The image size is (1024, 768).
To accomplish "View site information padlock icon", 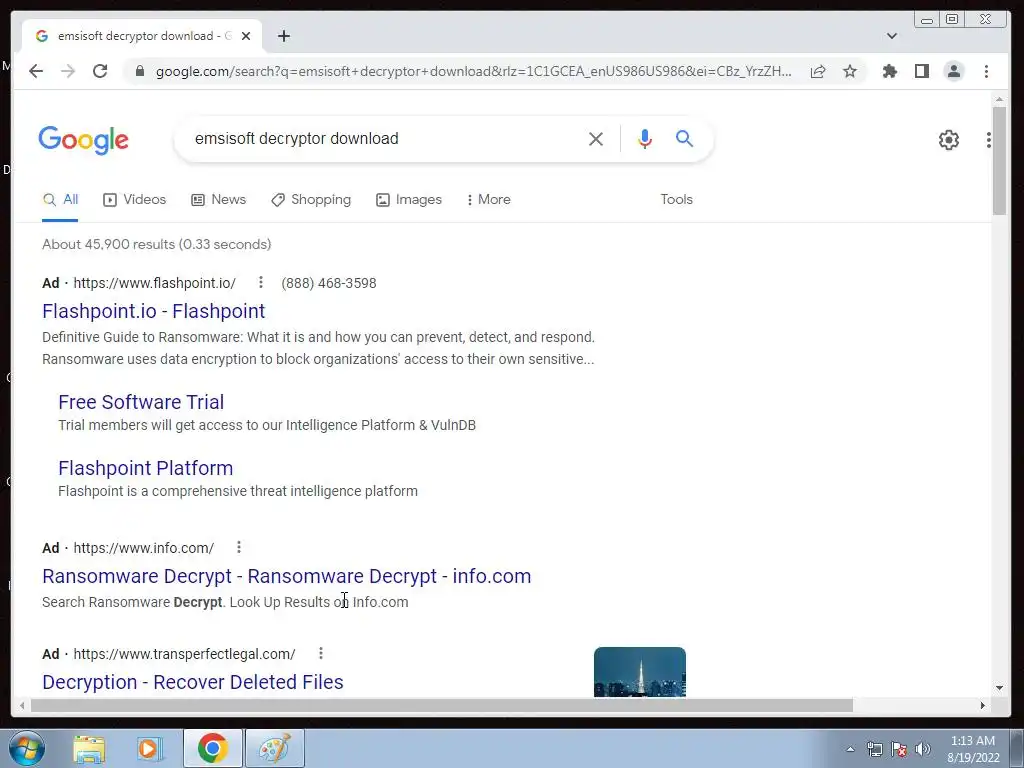I will coord(139,71).
